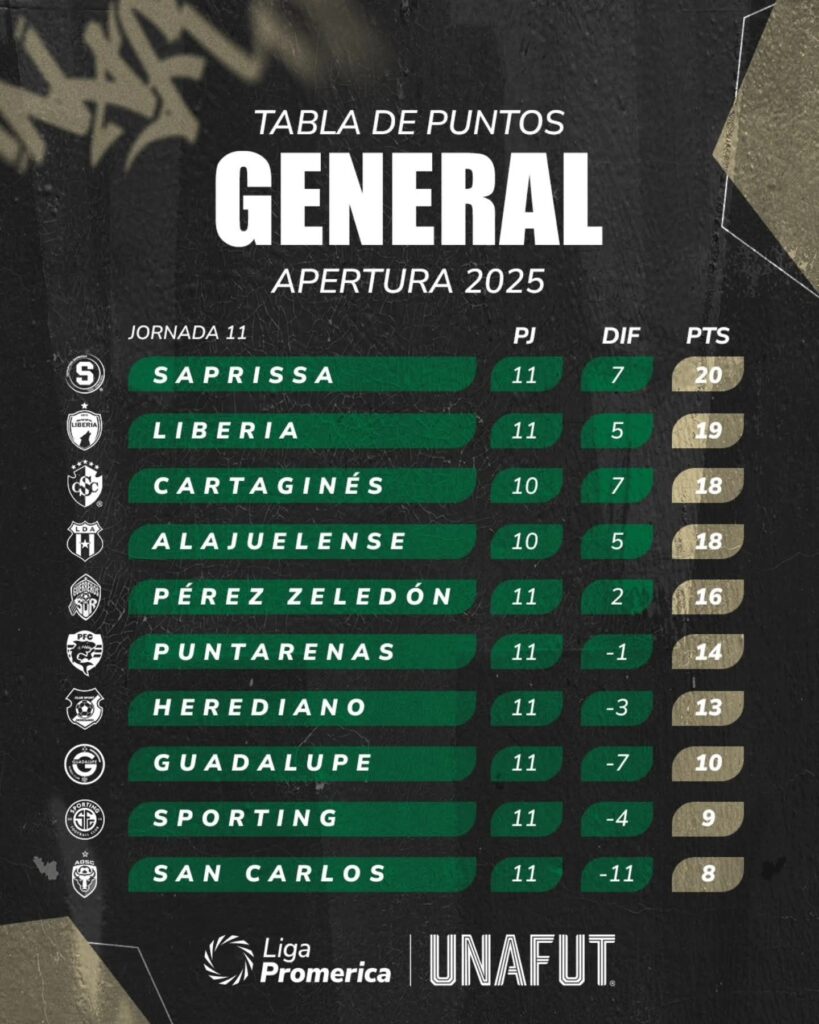Click the JORNADA 11 label

coord(187,332)
